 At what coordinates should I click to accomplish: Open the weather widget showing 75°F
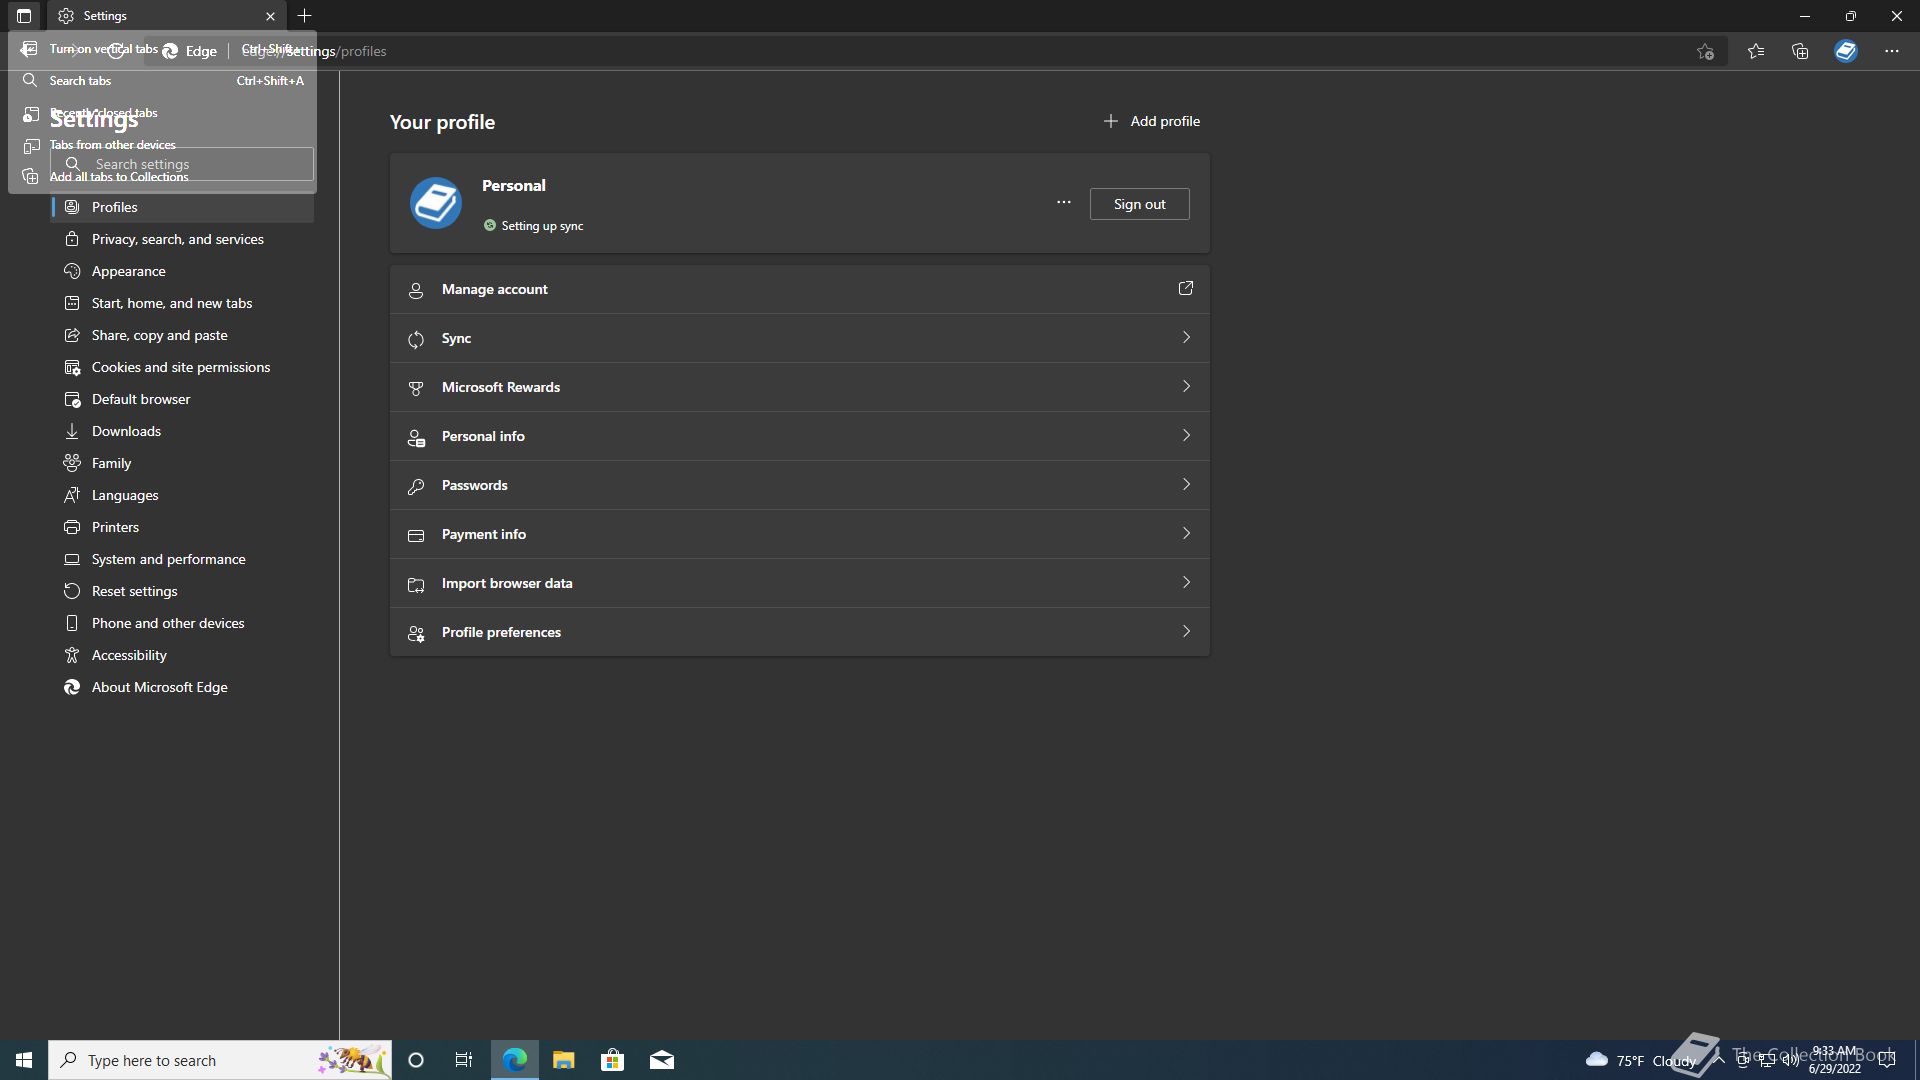(1641, 1060)
